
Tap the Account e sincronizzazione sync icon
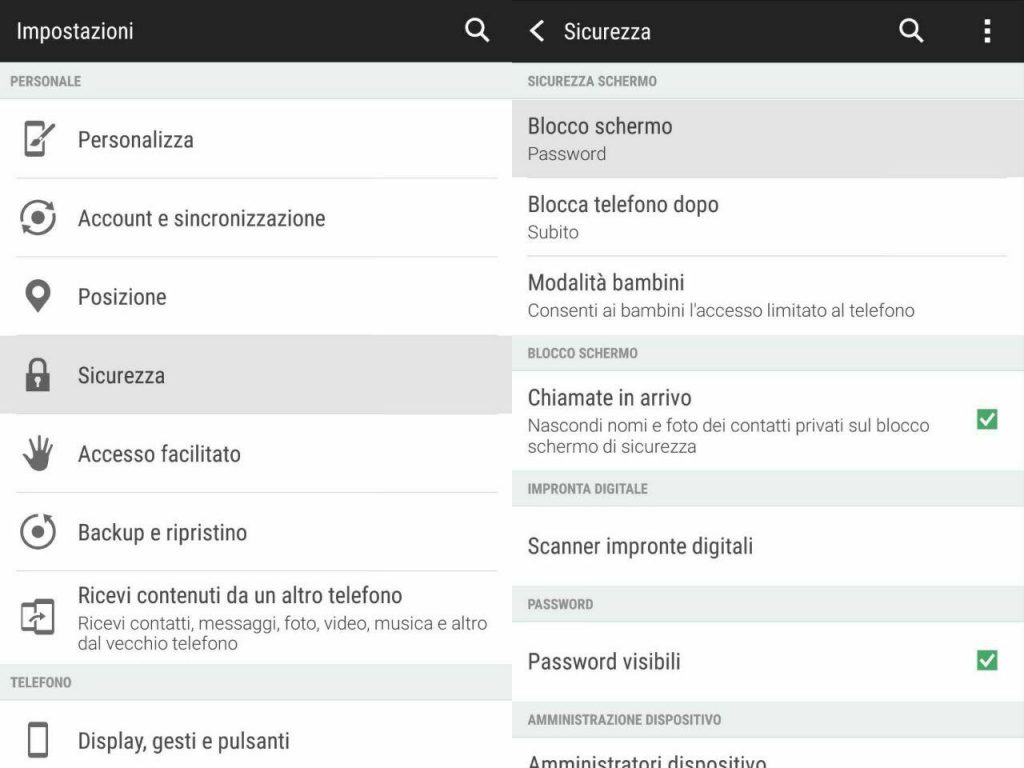coord(38,217)
